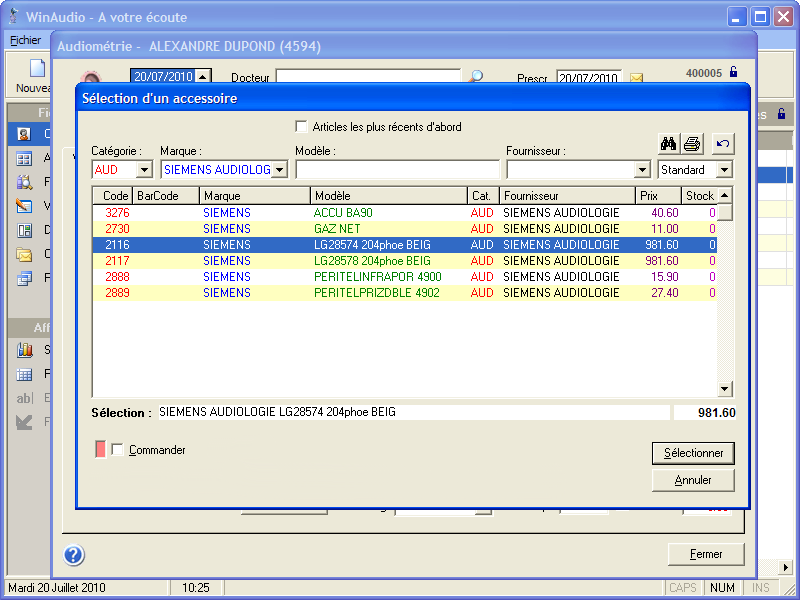Click the blue help question mark icon
The width and height of the screenshot is (800, 600).
74,556
